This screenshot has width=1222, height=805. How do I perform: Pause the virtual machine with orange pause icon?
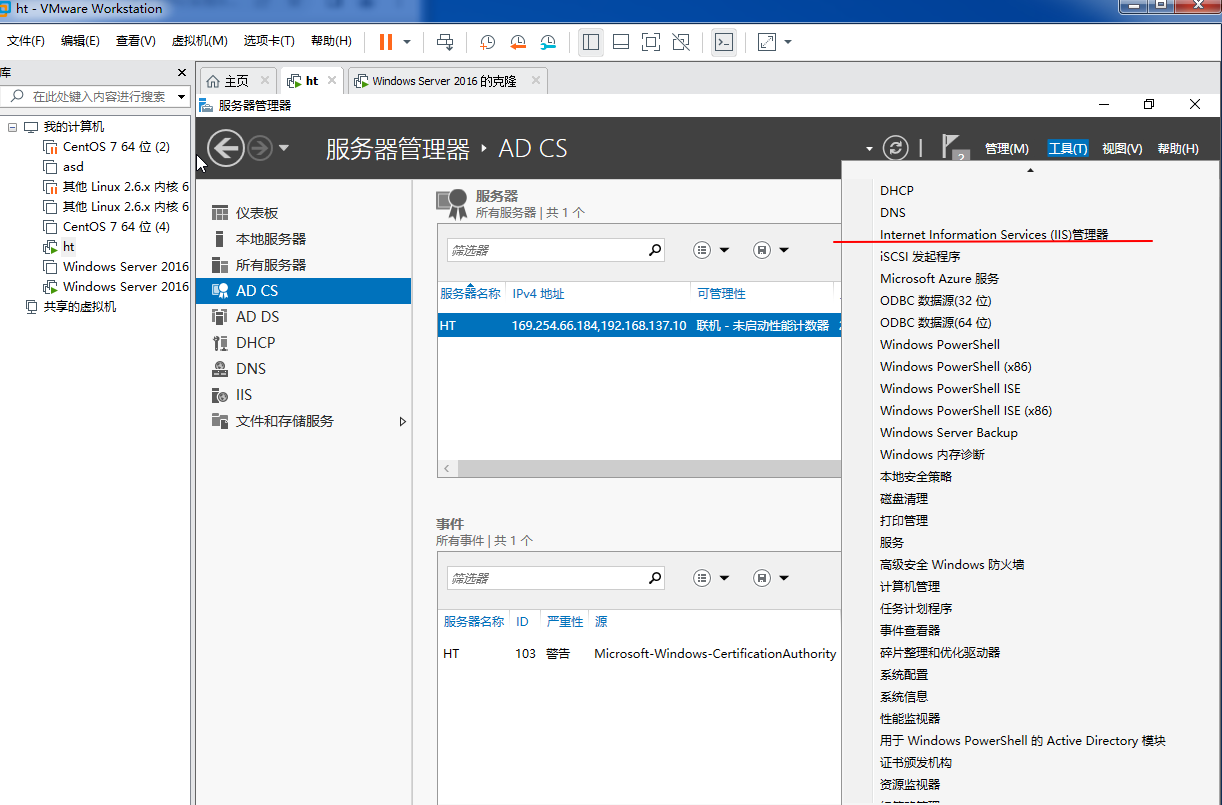(x=385, y=41)
